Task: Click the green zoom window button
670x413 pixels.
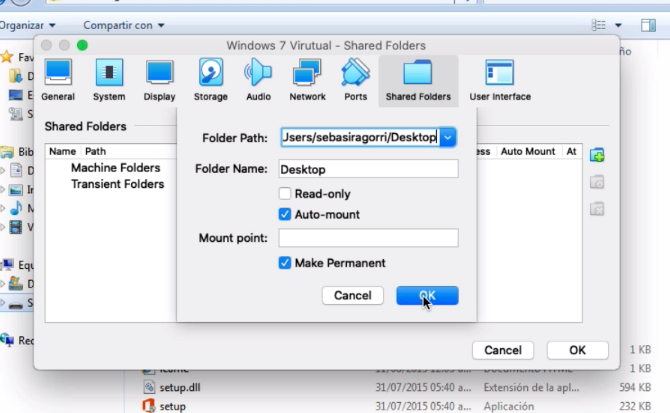Action: (82, 45)
